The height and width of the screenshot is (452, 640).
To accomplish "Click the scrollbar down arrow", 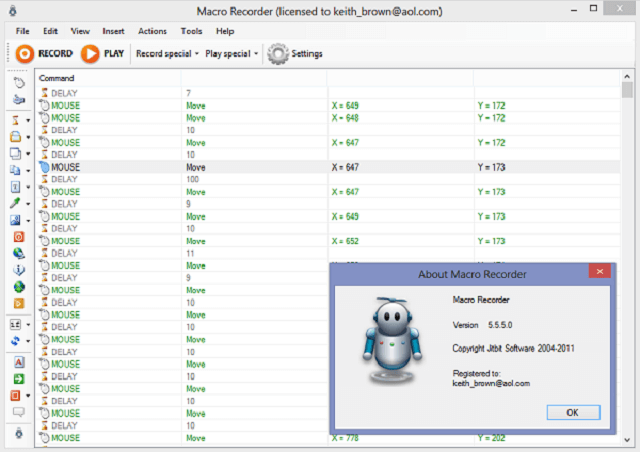I will pos(627,440).
